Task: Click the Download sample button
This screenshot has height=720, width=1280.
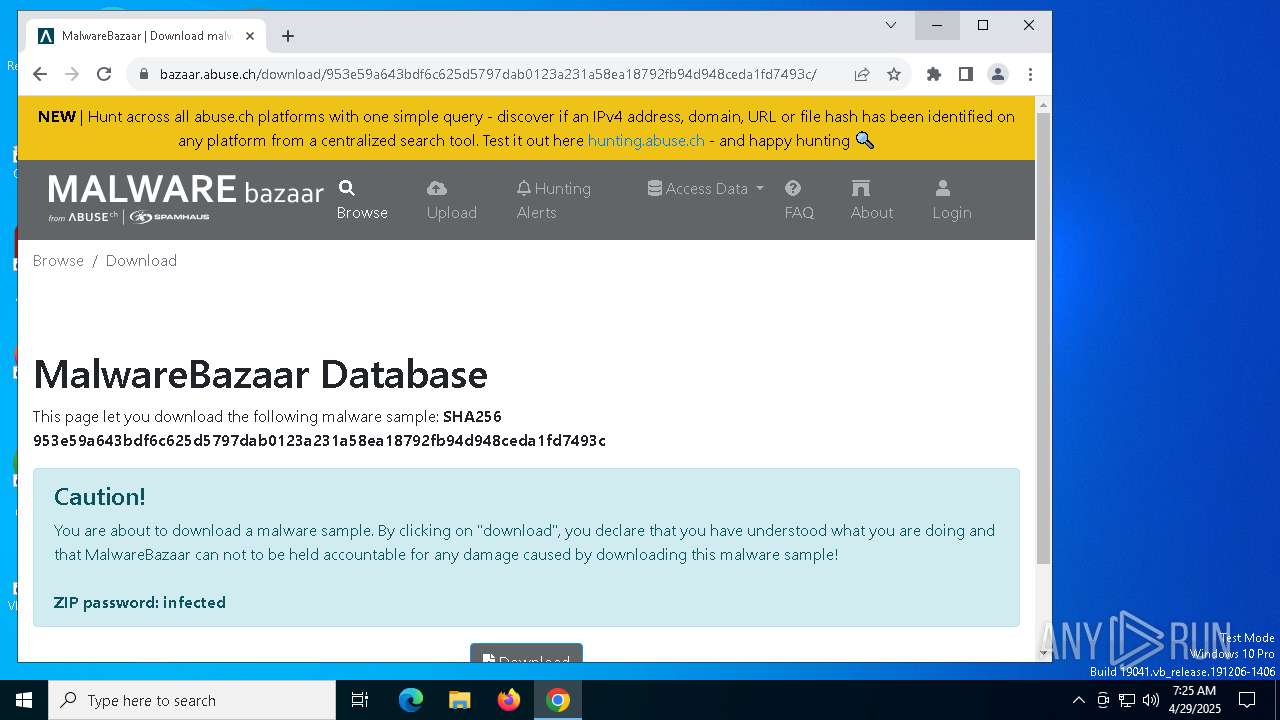Action: tap(526, 653)
